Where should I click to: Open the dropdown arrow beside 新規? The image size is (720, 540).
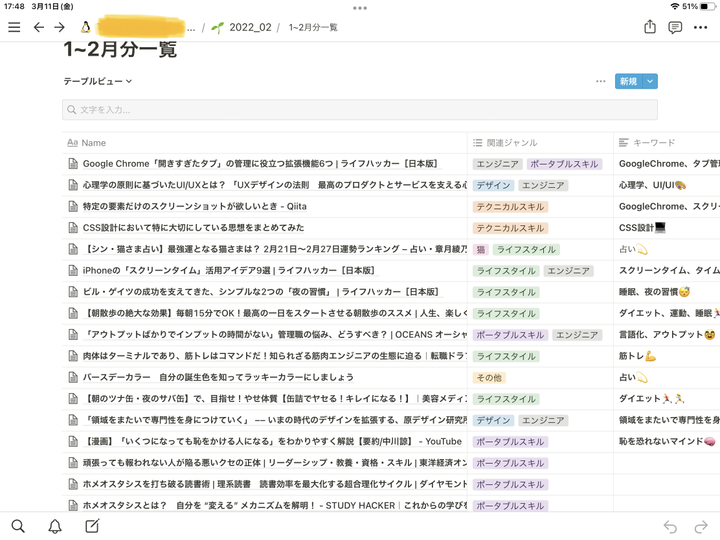[650, 81]
